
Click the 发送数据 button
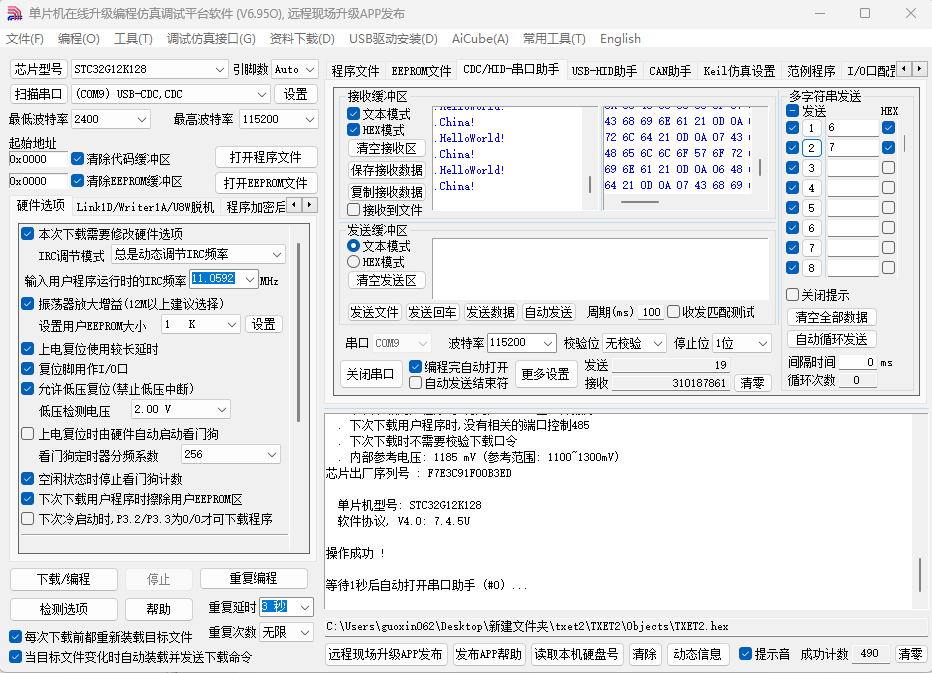coord(490,312)
